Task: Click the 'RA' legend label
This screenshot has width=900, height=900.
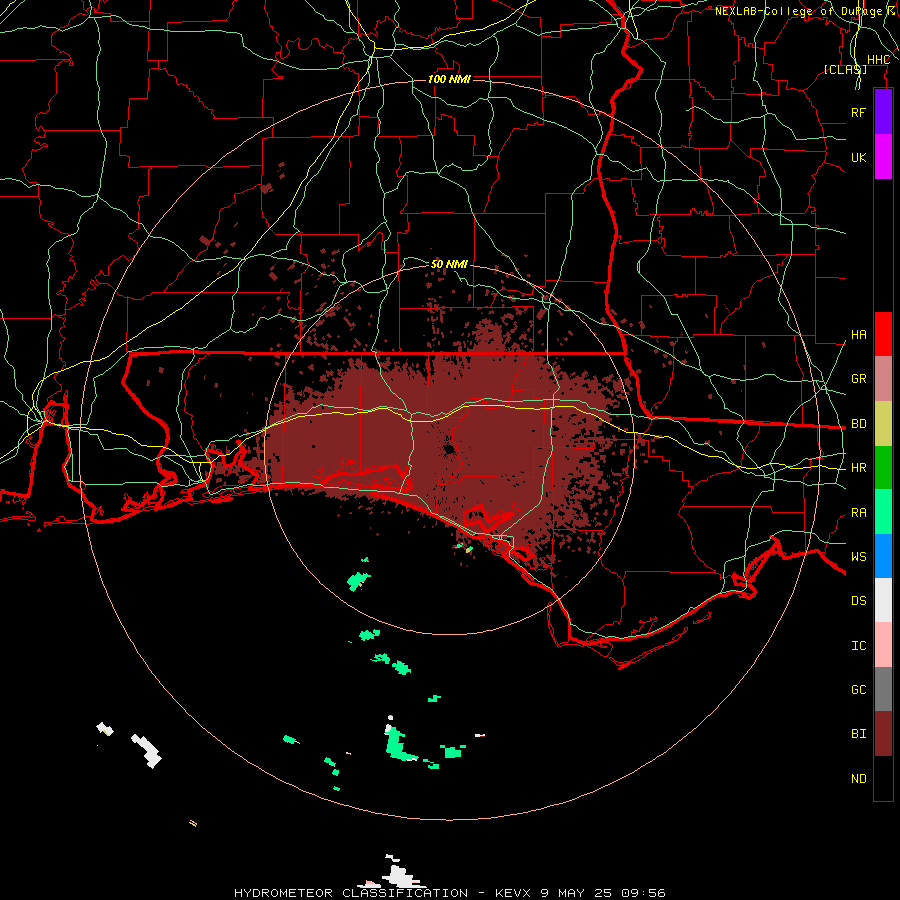Action: click(x=858, y=512)
